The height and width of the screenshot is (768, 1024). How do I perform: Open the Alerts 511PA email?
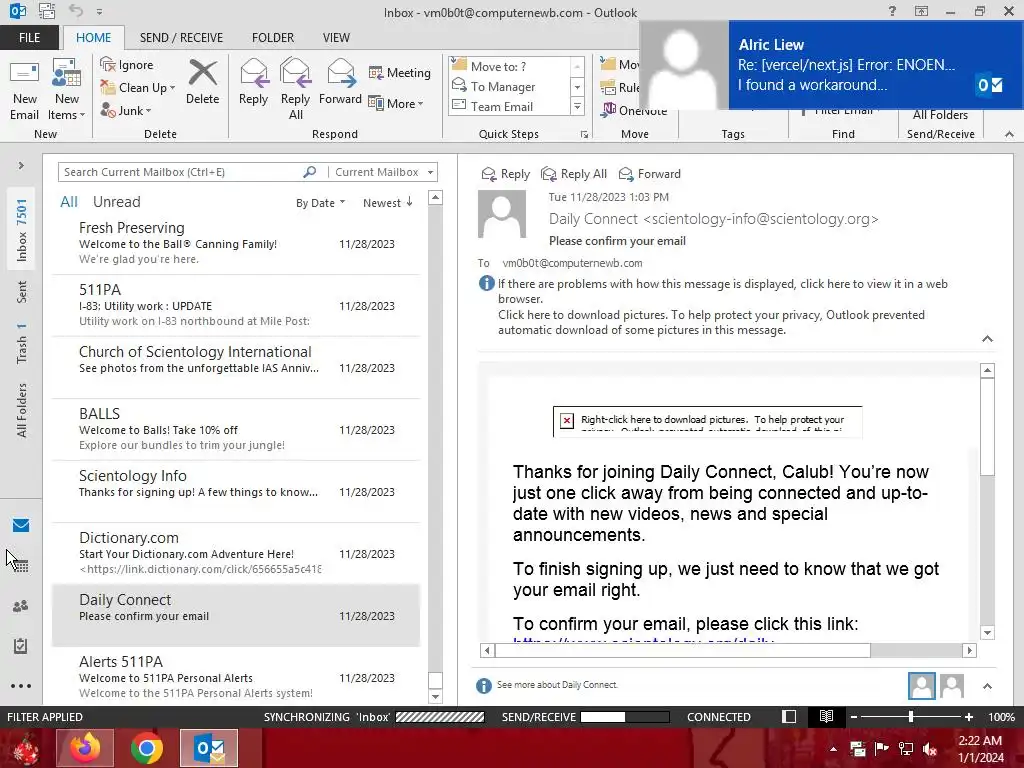(236, 676)
